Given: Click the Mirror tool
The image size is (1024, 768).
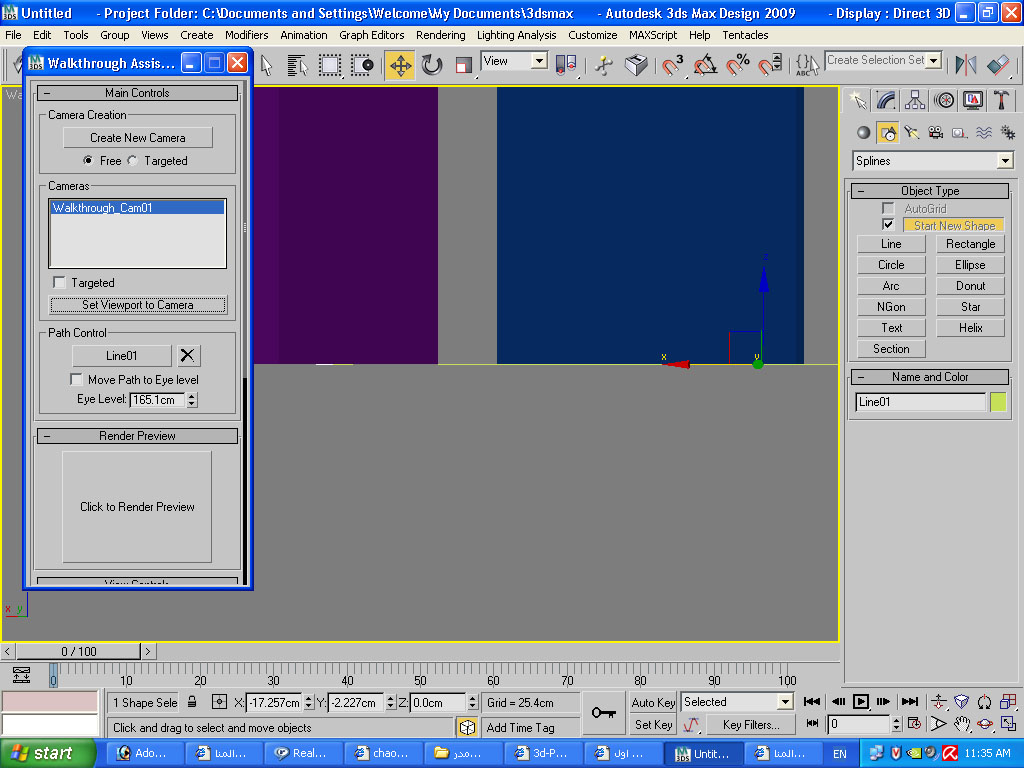Looking at the screenshot, I should (966, 65).
